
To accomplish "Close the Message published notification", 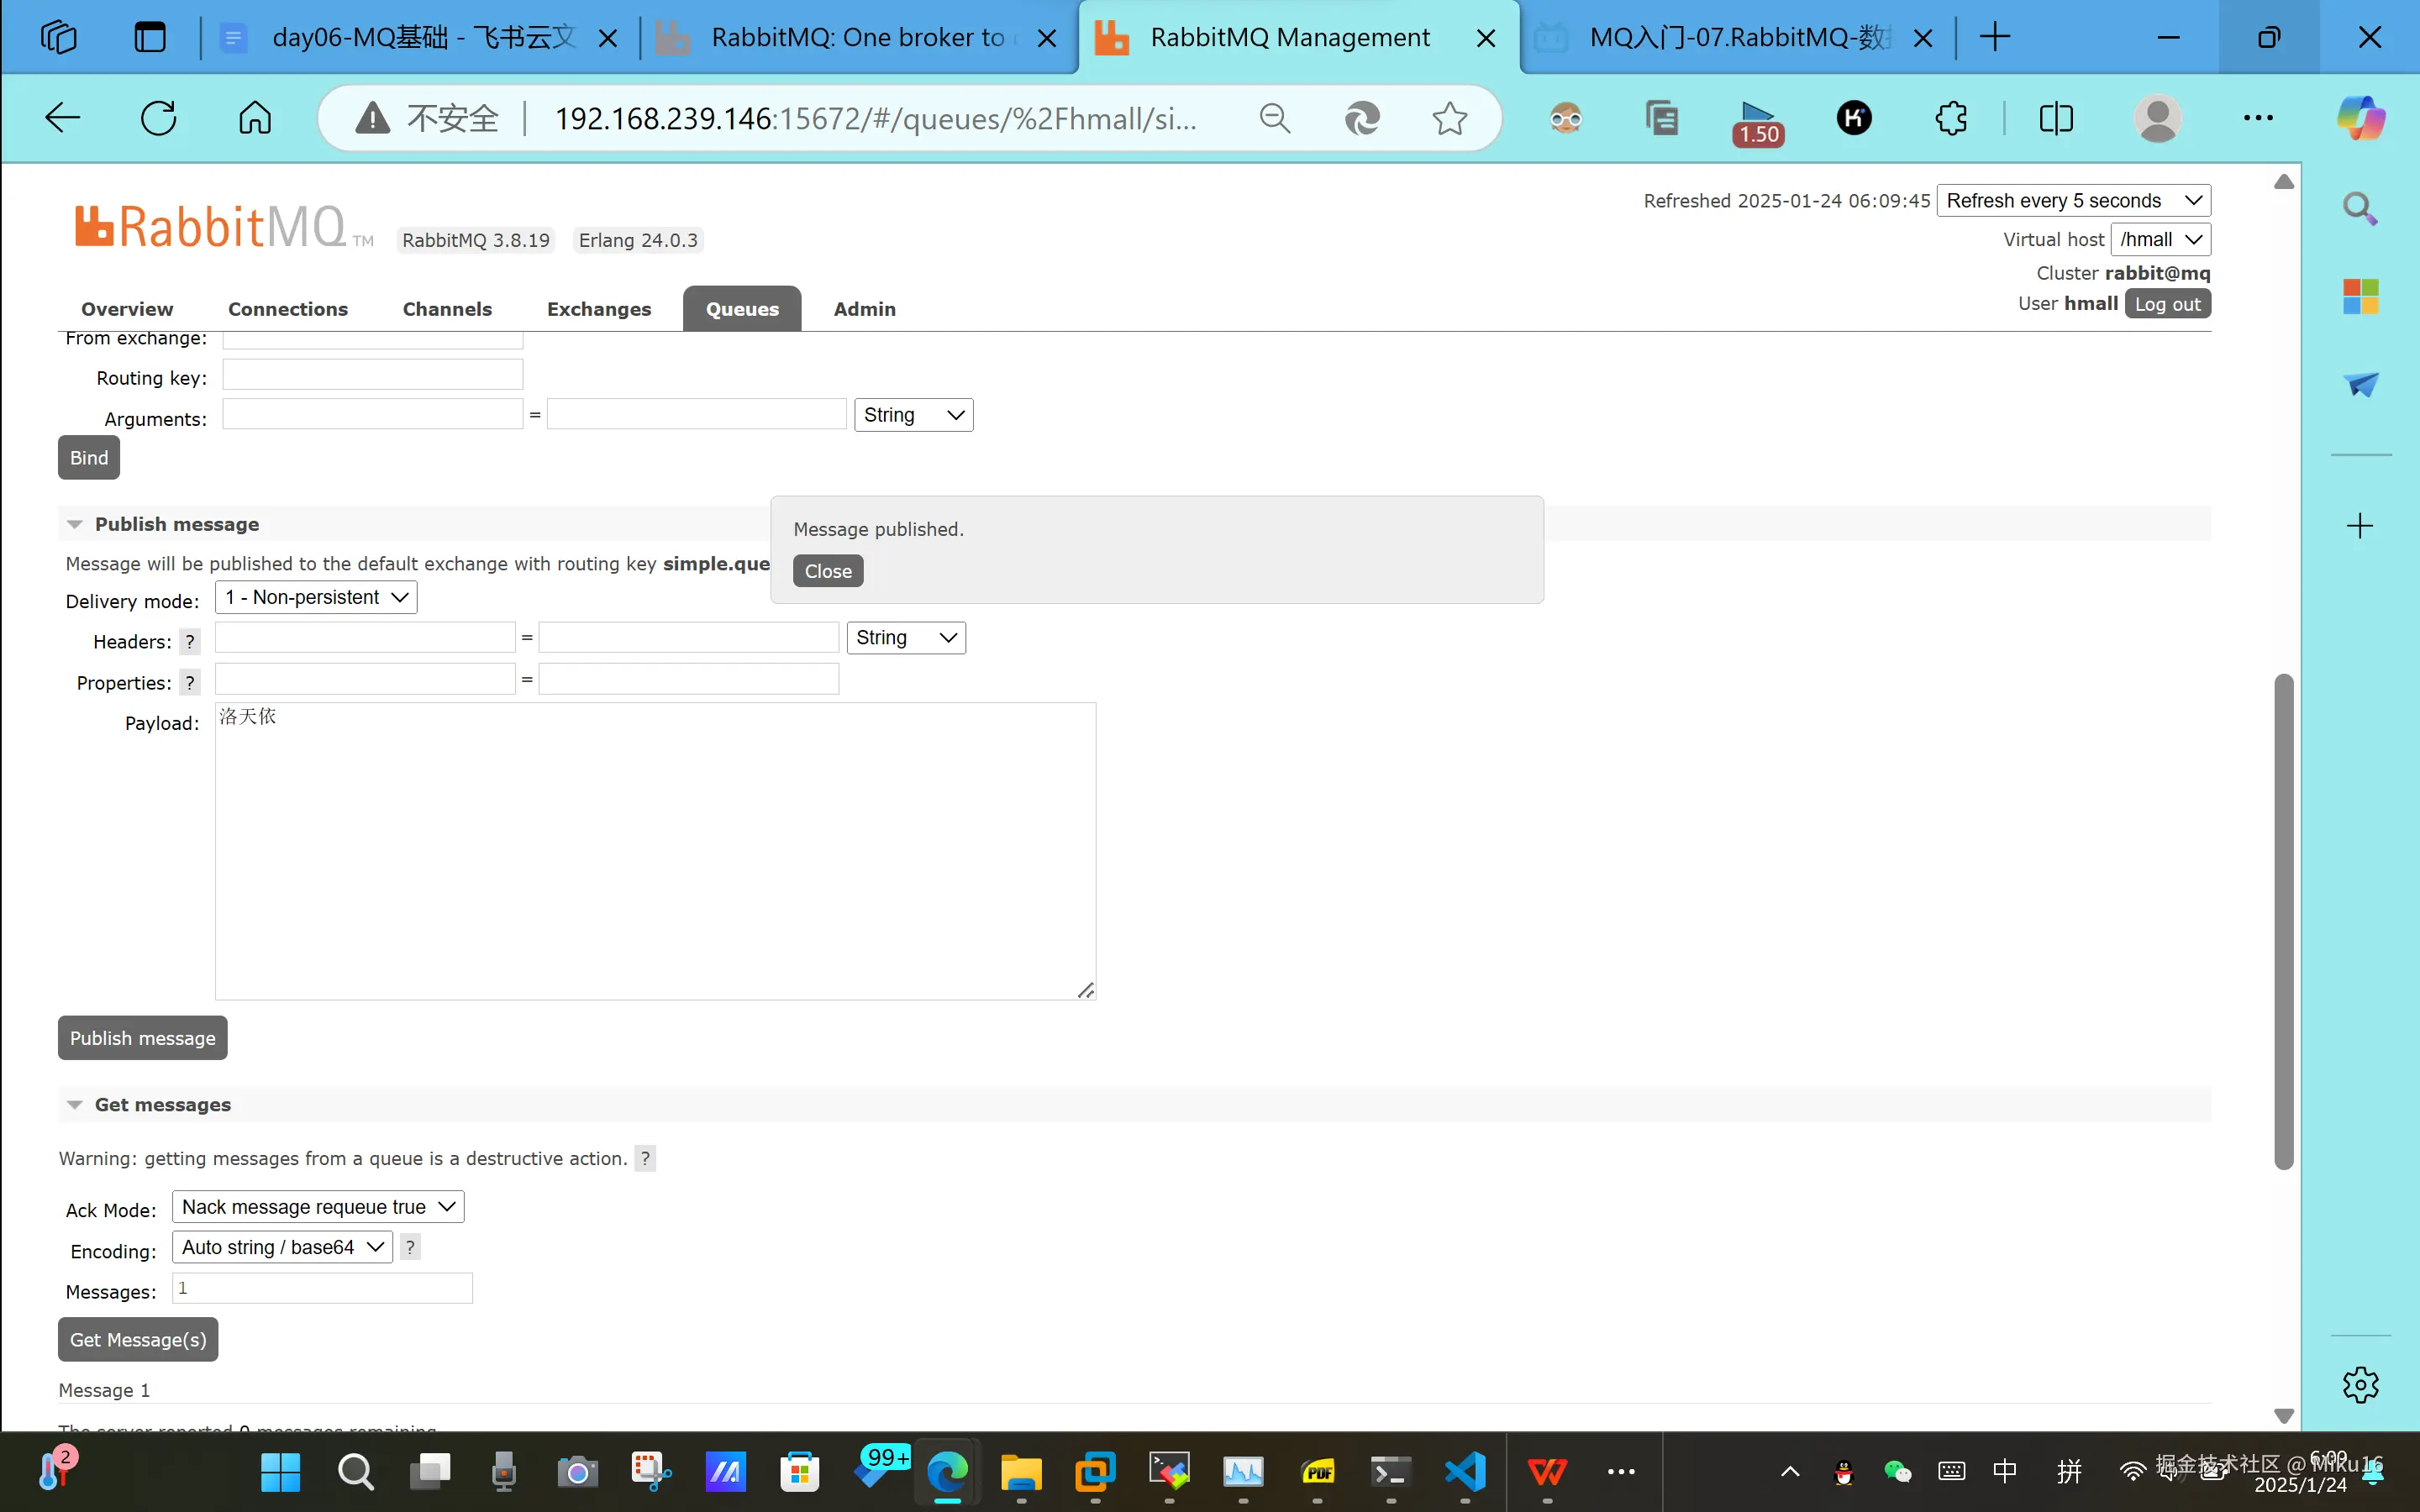I will (x=828, y=571).
